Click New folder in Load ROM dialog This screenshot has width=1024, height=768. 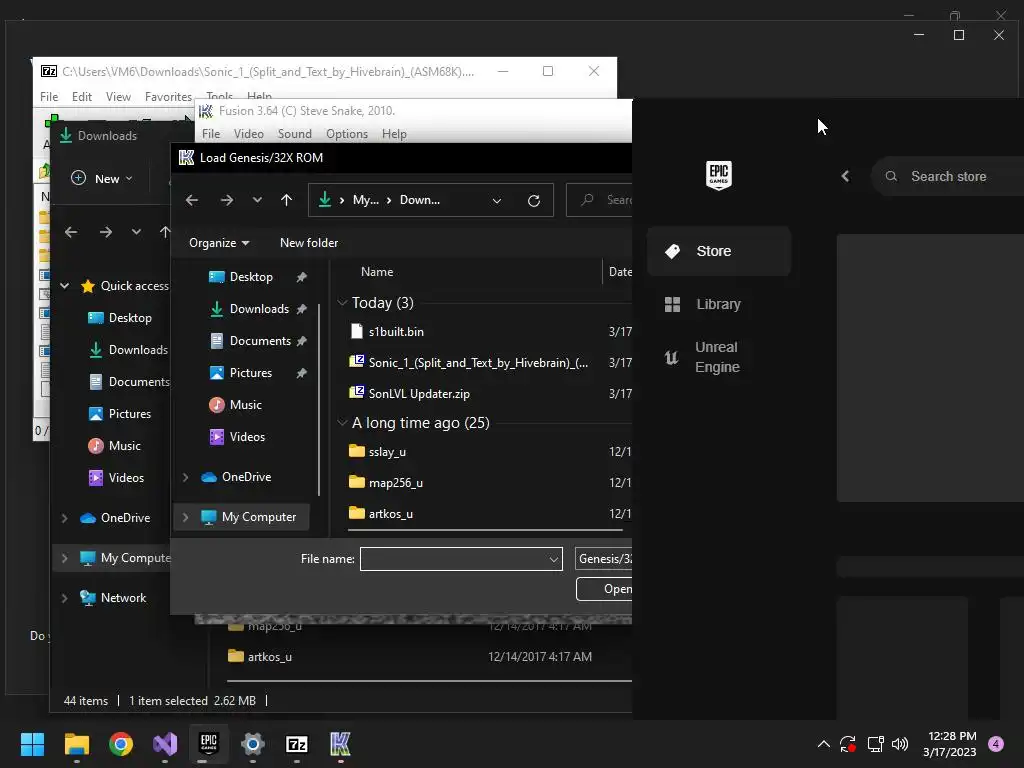pos(309,243)
